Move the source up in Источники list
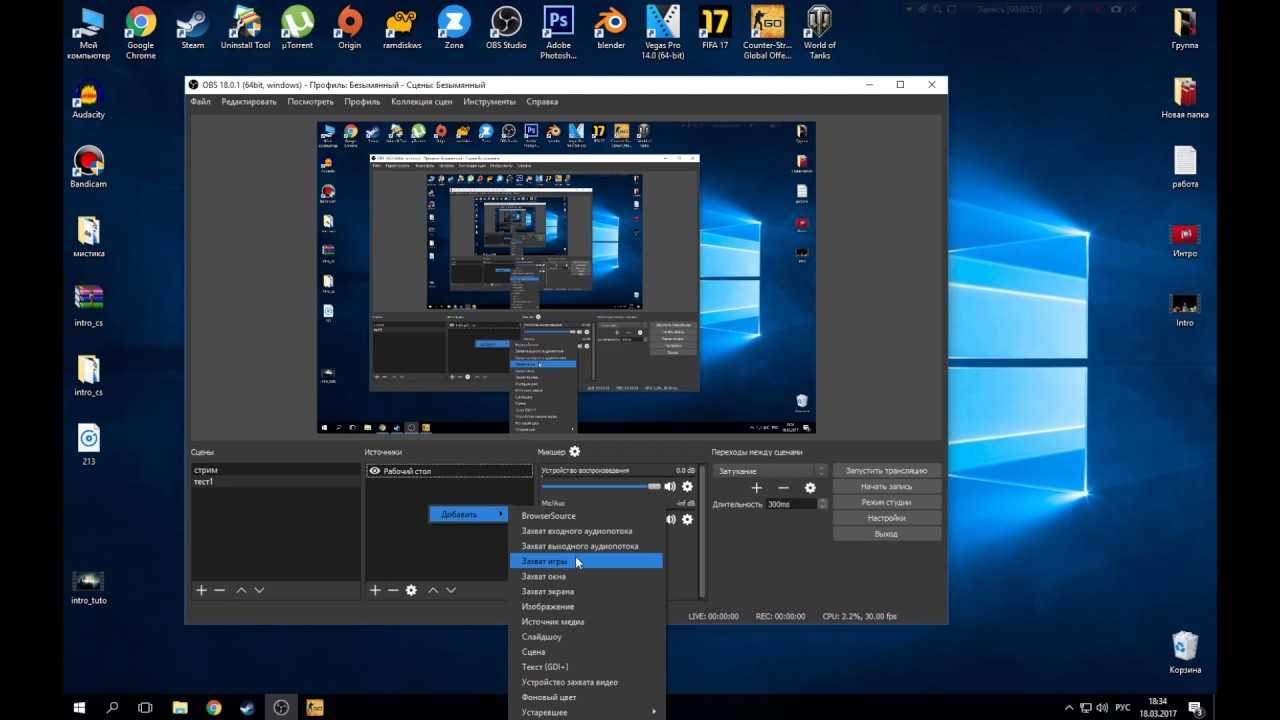 (x=433, y=590)
